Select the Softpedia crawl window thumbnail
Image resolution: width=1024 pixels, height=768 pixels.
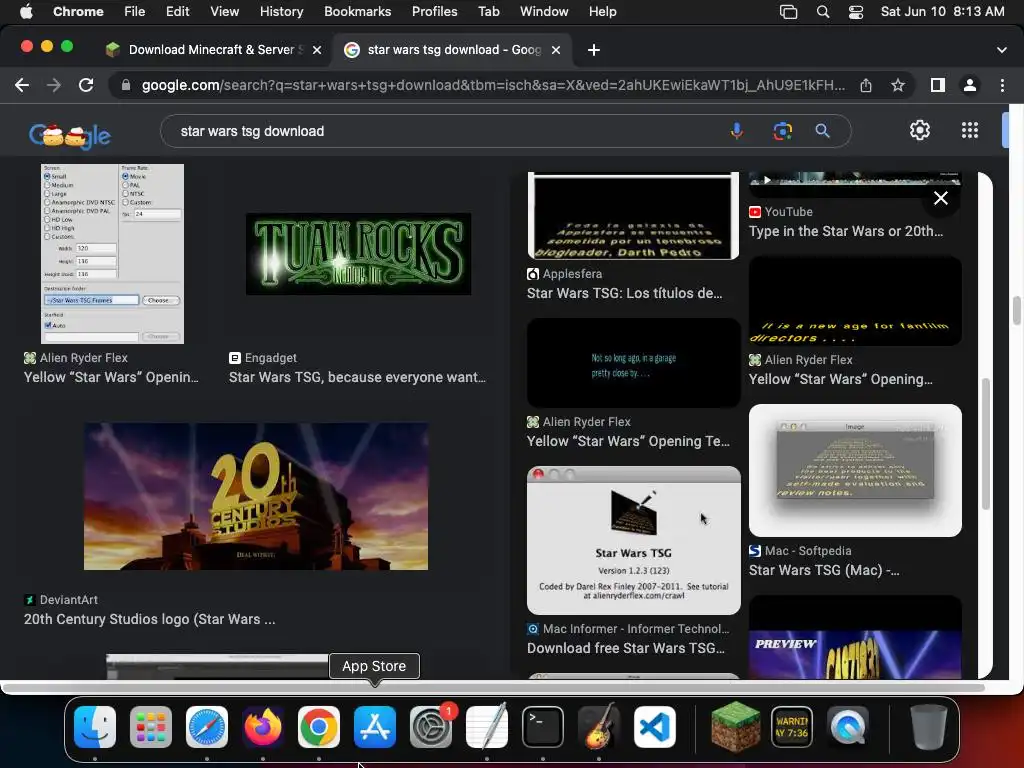[855, 470]
